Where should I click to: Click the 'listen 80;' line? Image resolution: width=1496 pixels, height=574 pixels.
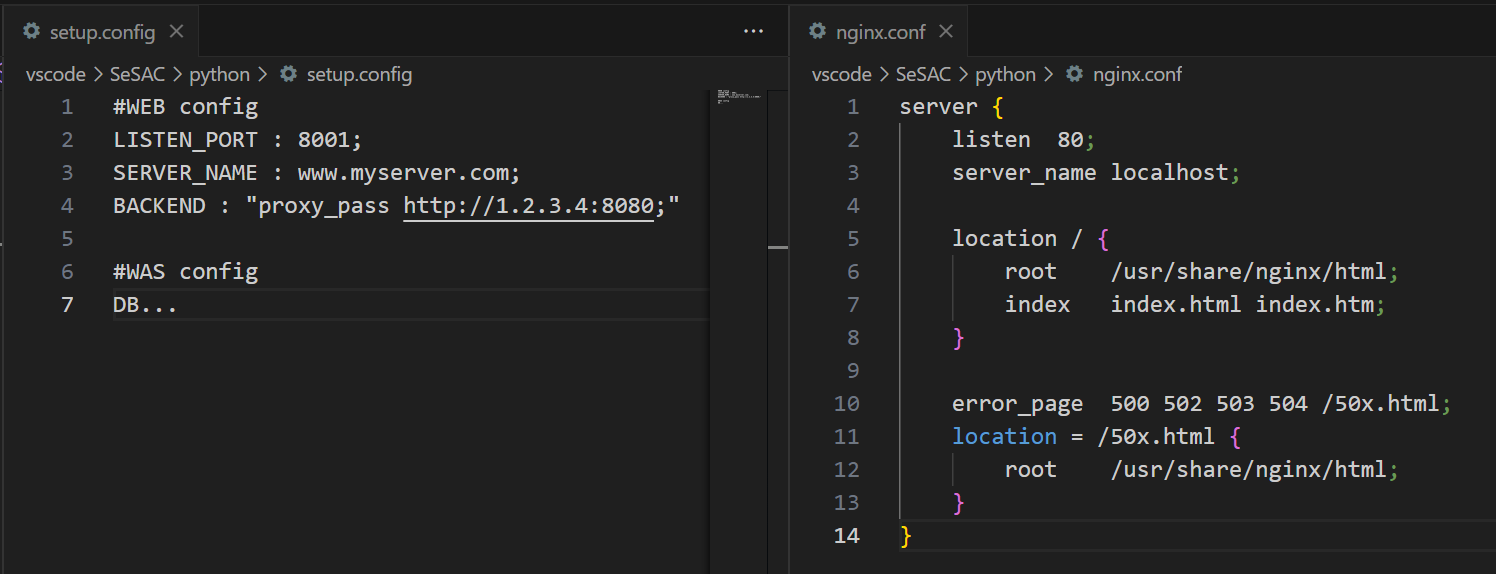pyautogui.click(x=1024, y=140)
